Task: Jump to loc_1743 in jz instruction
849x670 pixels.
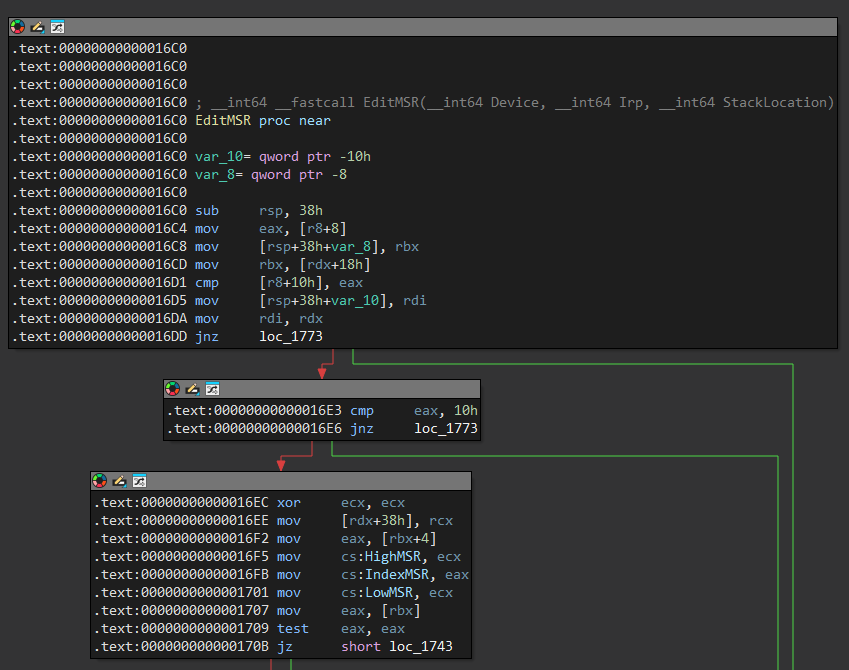Action: 420,647
